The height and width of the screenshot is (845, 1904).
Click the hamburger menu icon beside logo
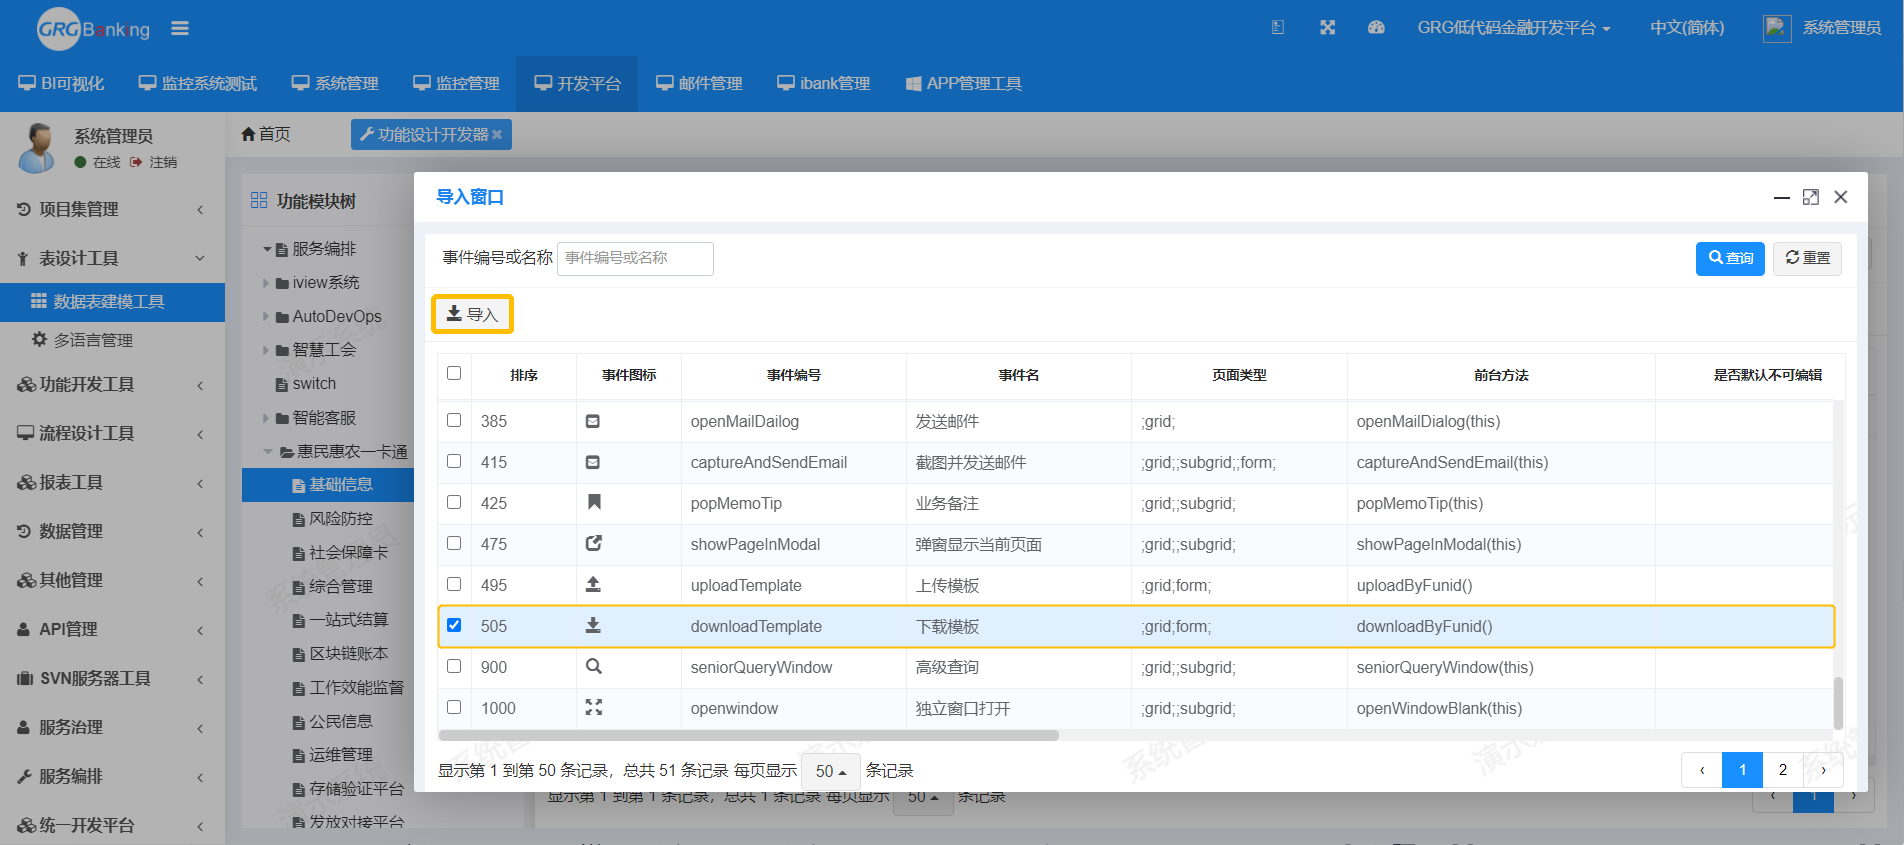pos(180,28)
